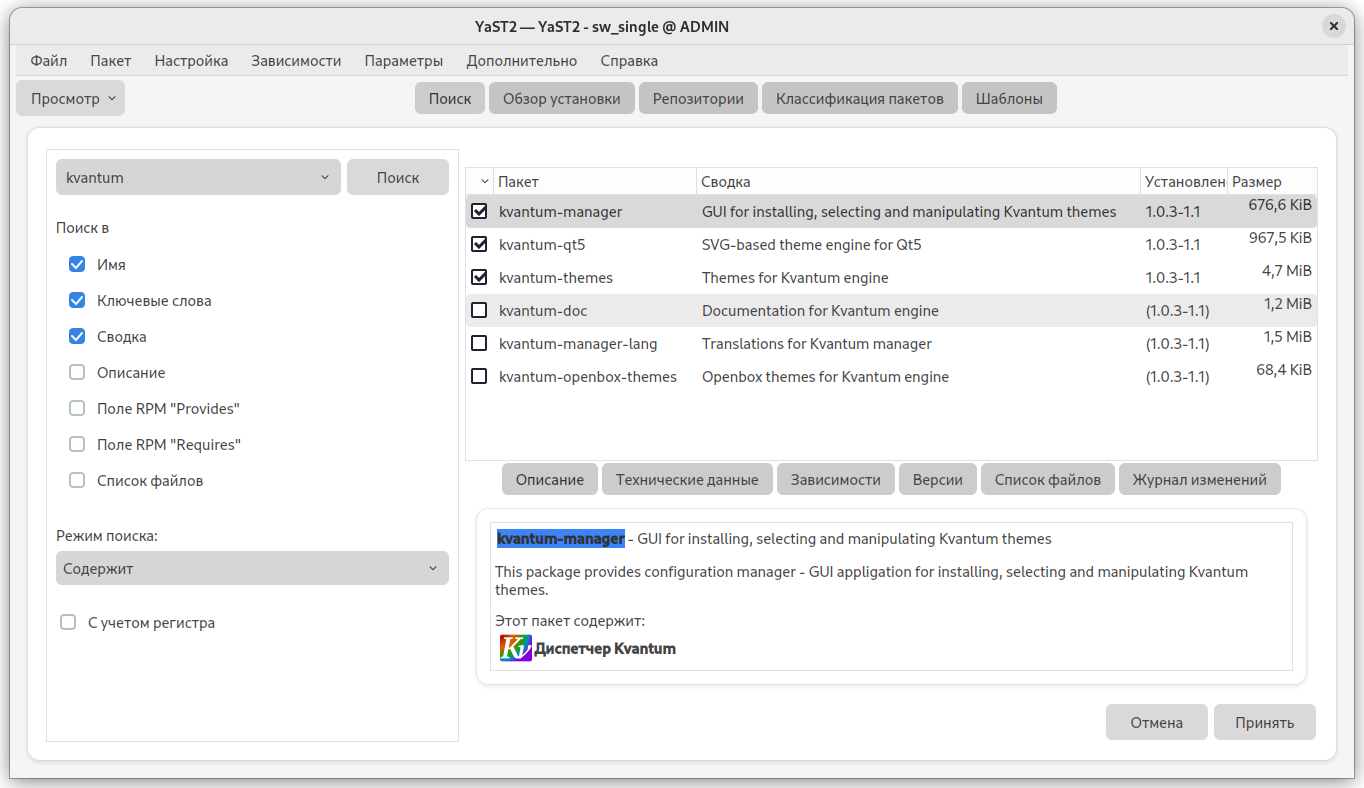Select the kvantum-manager package name

point(561,212)
